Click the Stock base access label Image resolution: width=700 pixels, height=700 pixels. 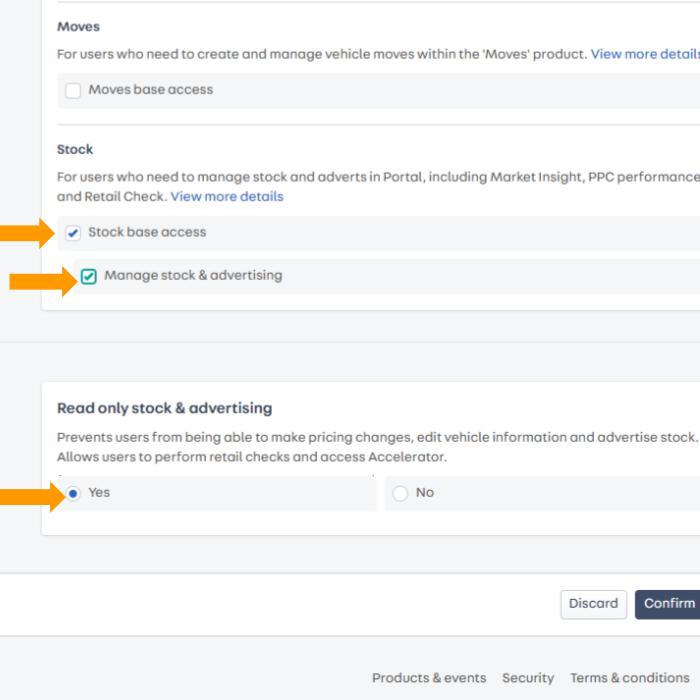point(147,232)
